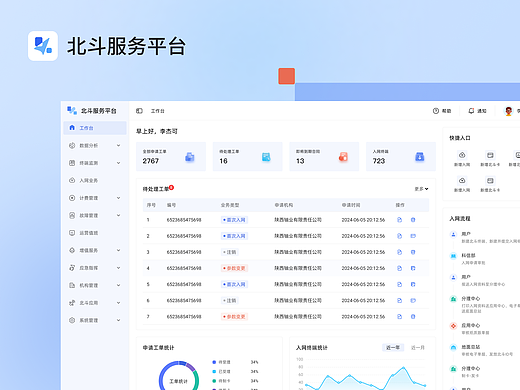520x390 pixels.
Task: Click the donut chart 工单统计
Action: point(179,375)
